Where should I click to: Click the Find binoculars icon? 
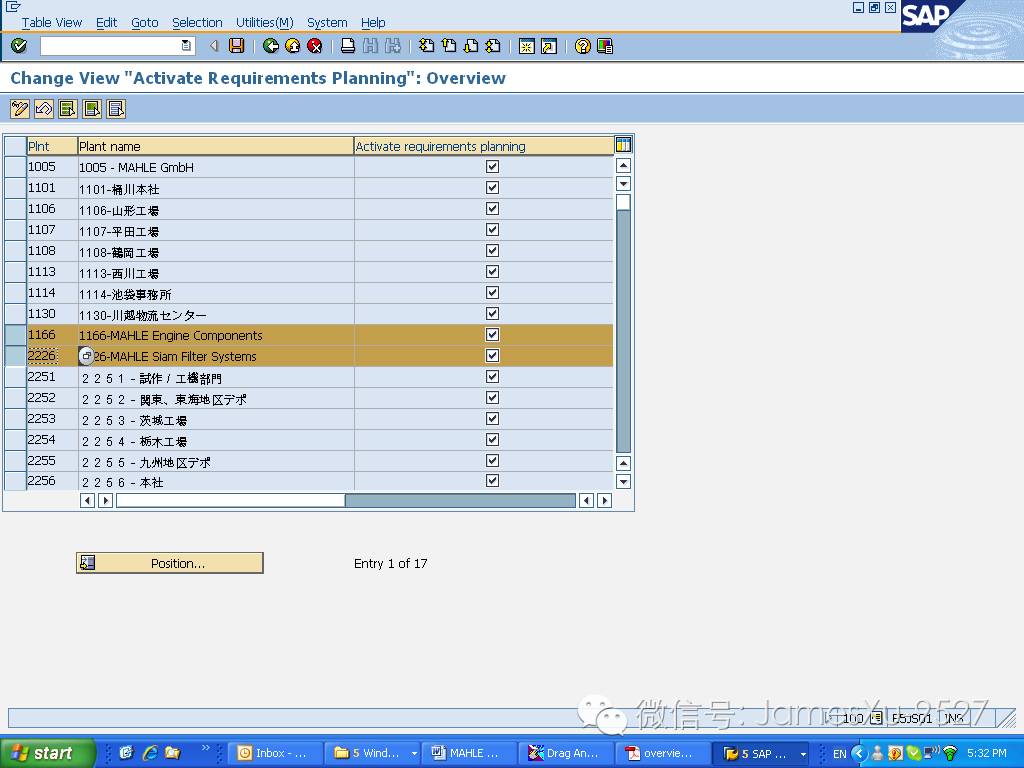pos(370,46)
